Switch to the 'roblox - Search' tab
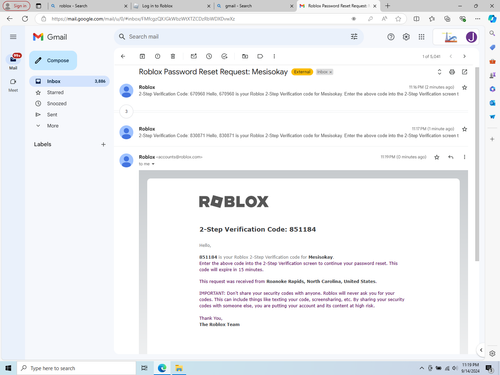 click(x=88, y=6)
